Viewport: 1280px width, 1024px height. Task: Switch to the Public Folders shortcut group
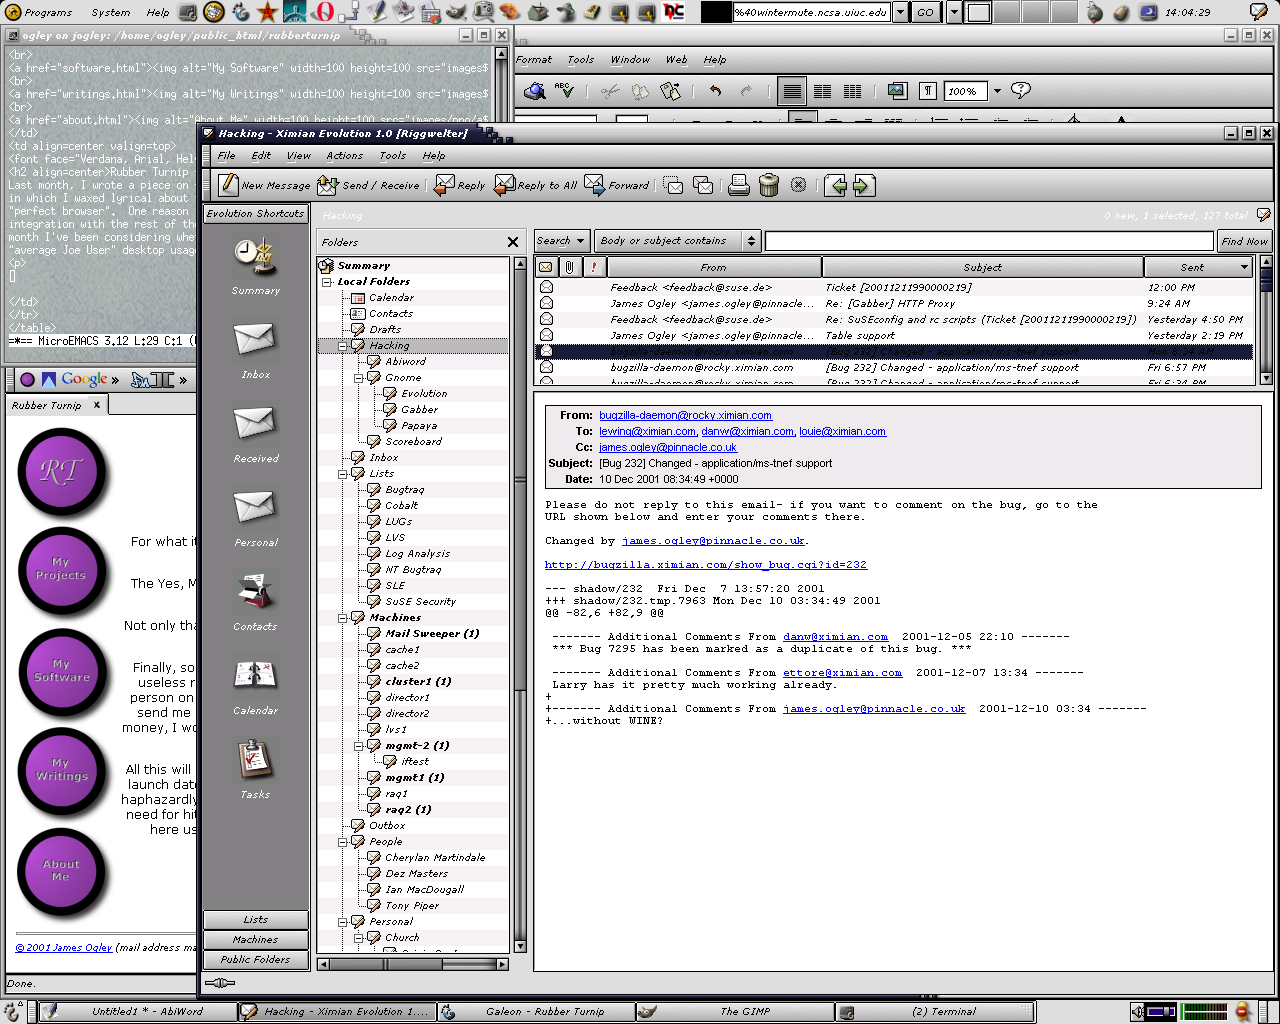256,959
